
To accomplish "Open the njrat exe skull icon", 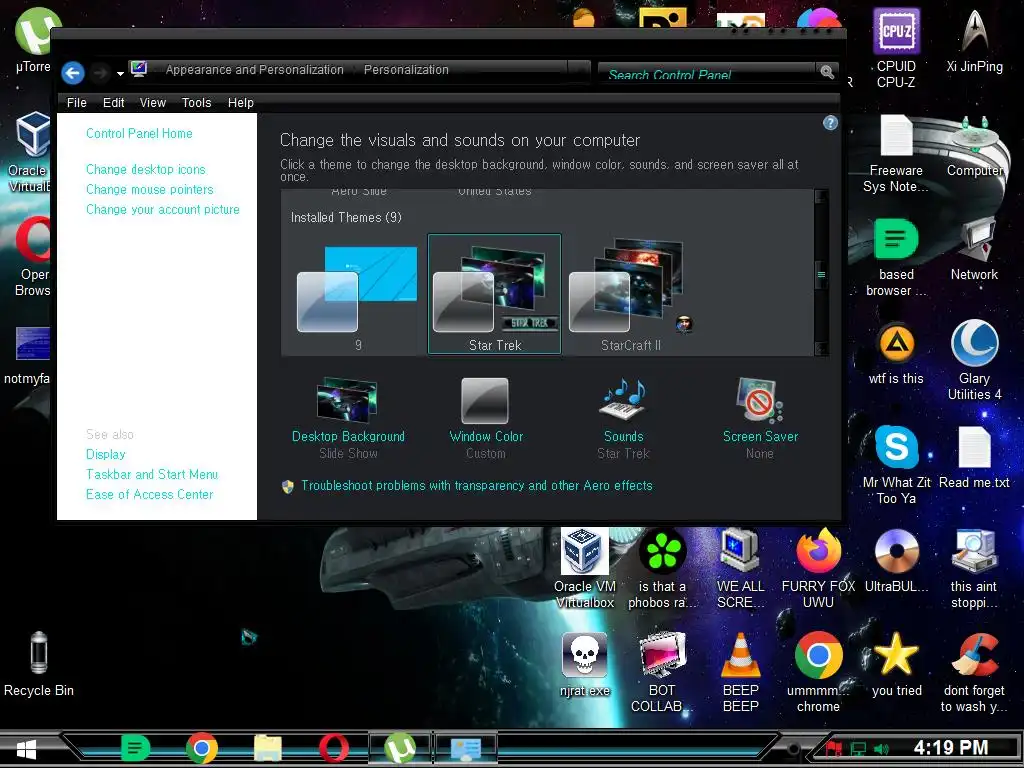I will [584, 665].
